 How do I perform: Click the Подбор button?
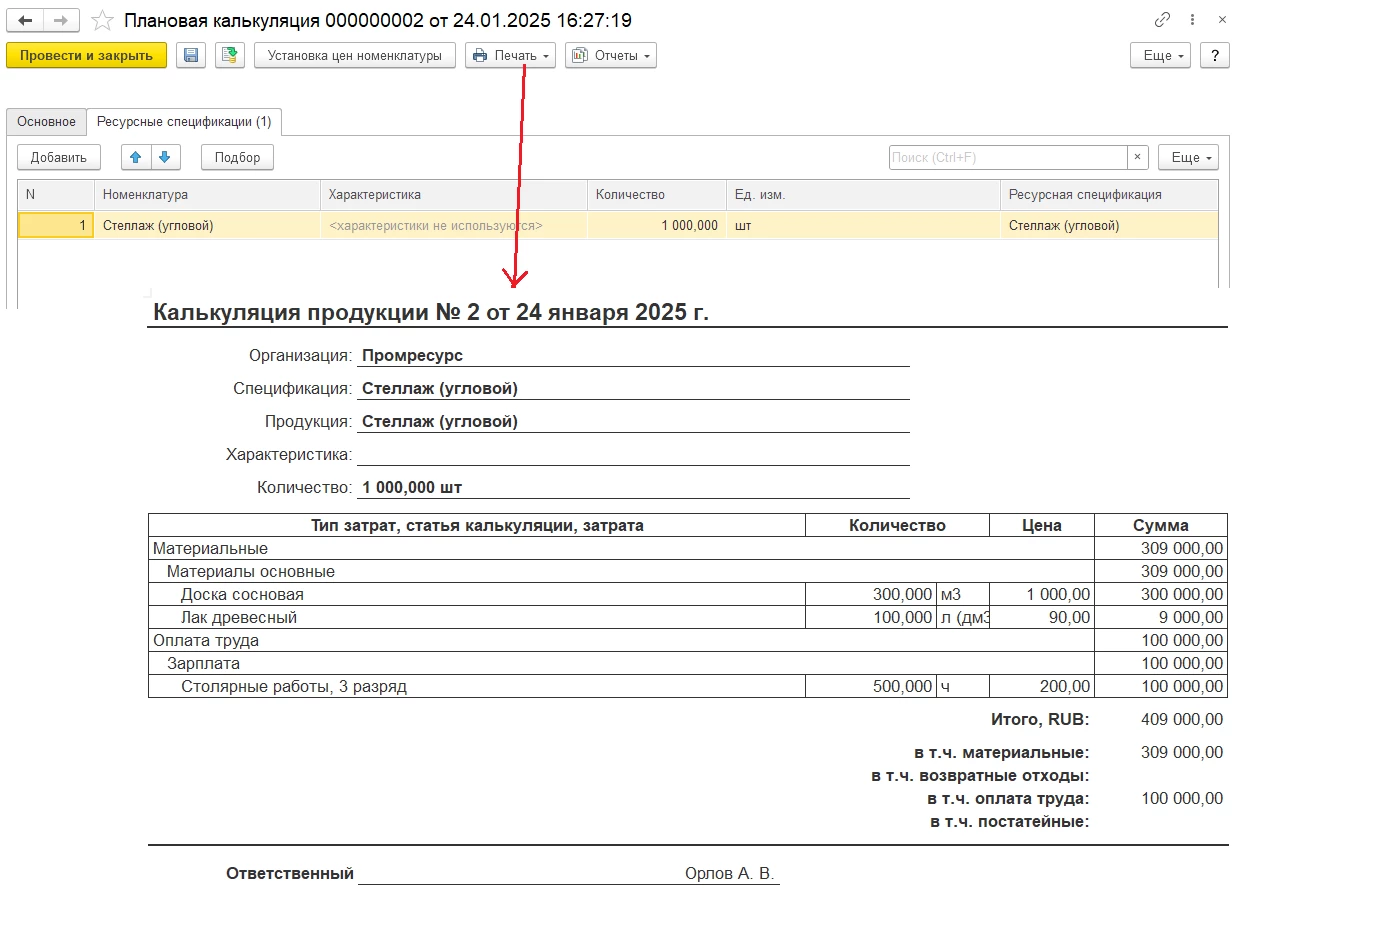(237, 157)
